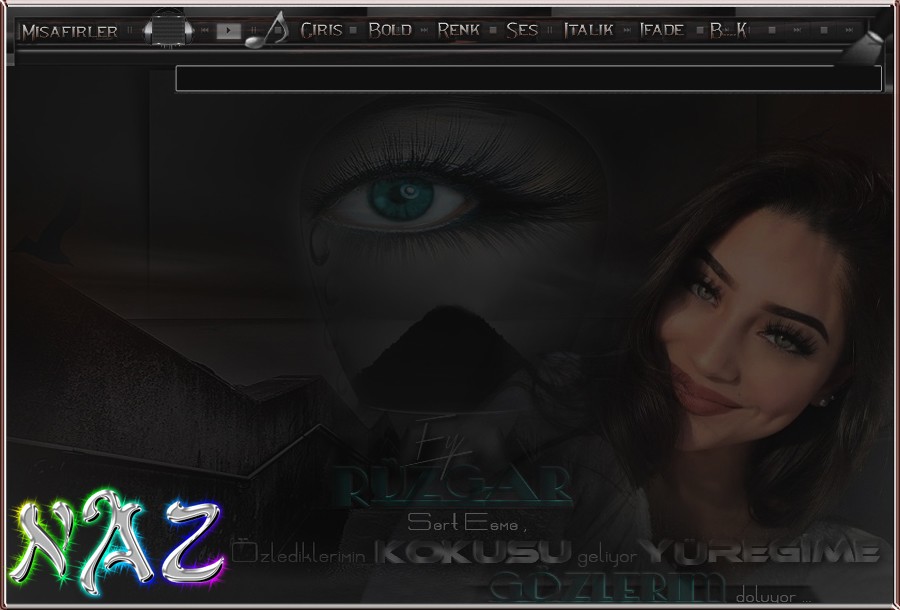Viewport: 900px width, 610px height.
Task: Open the Ifade emoticons menu
Action: tap(661, 30)
